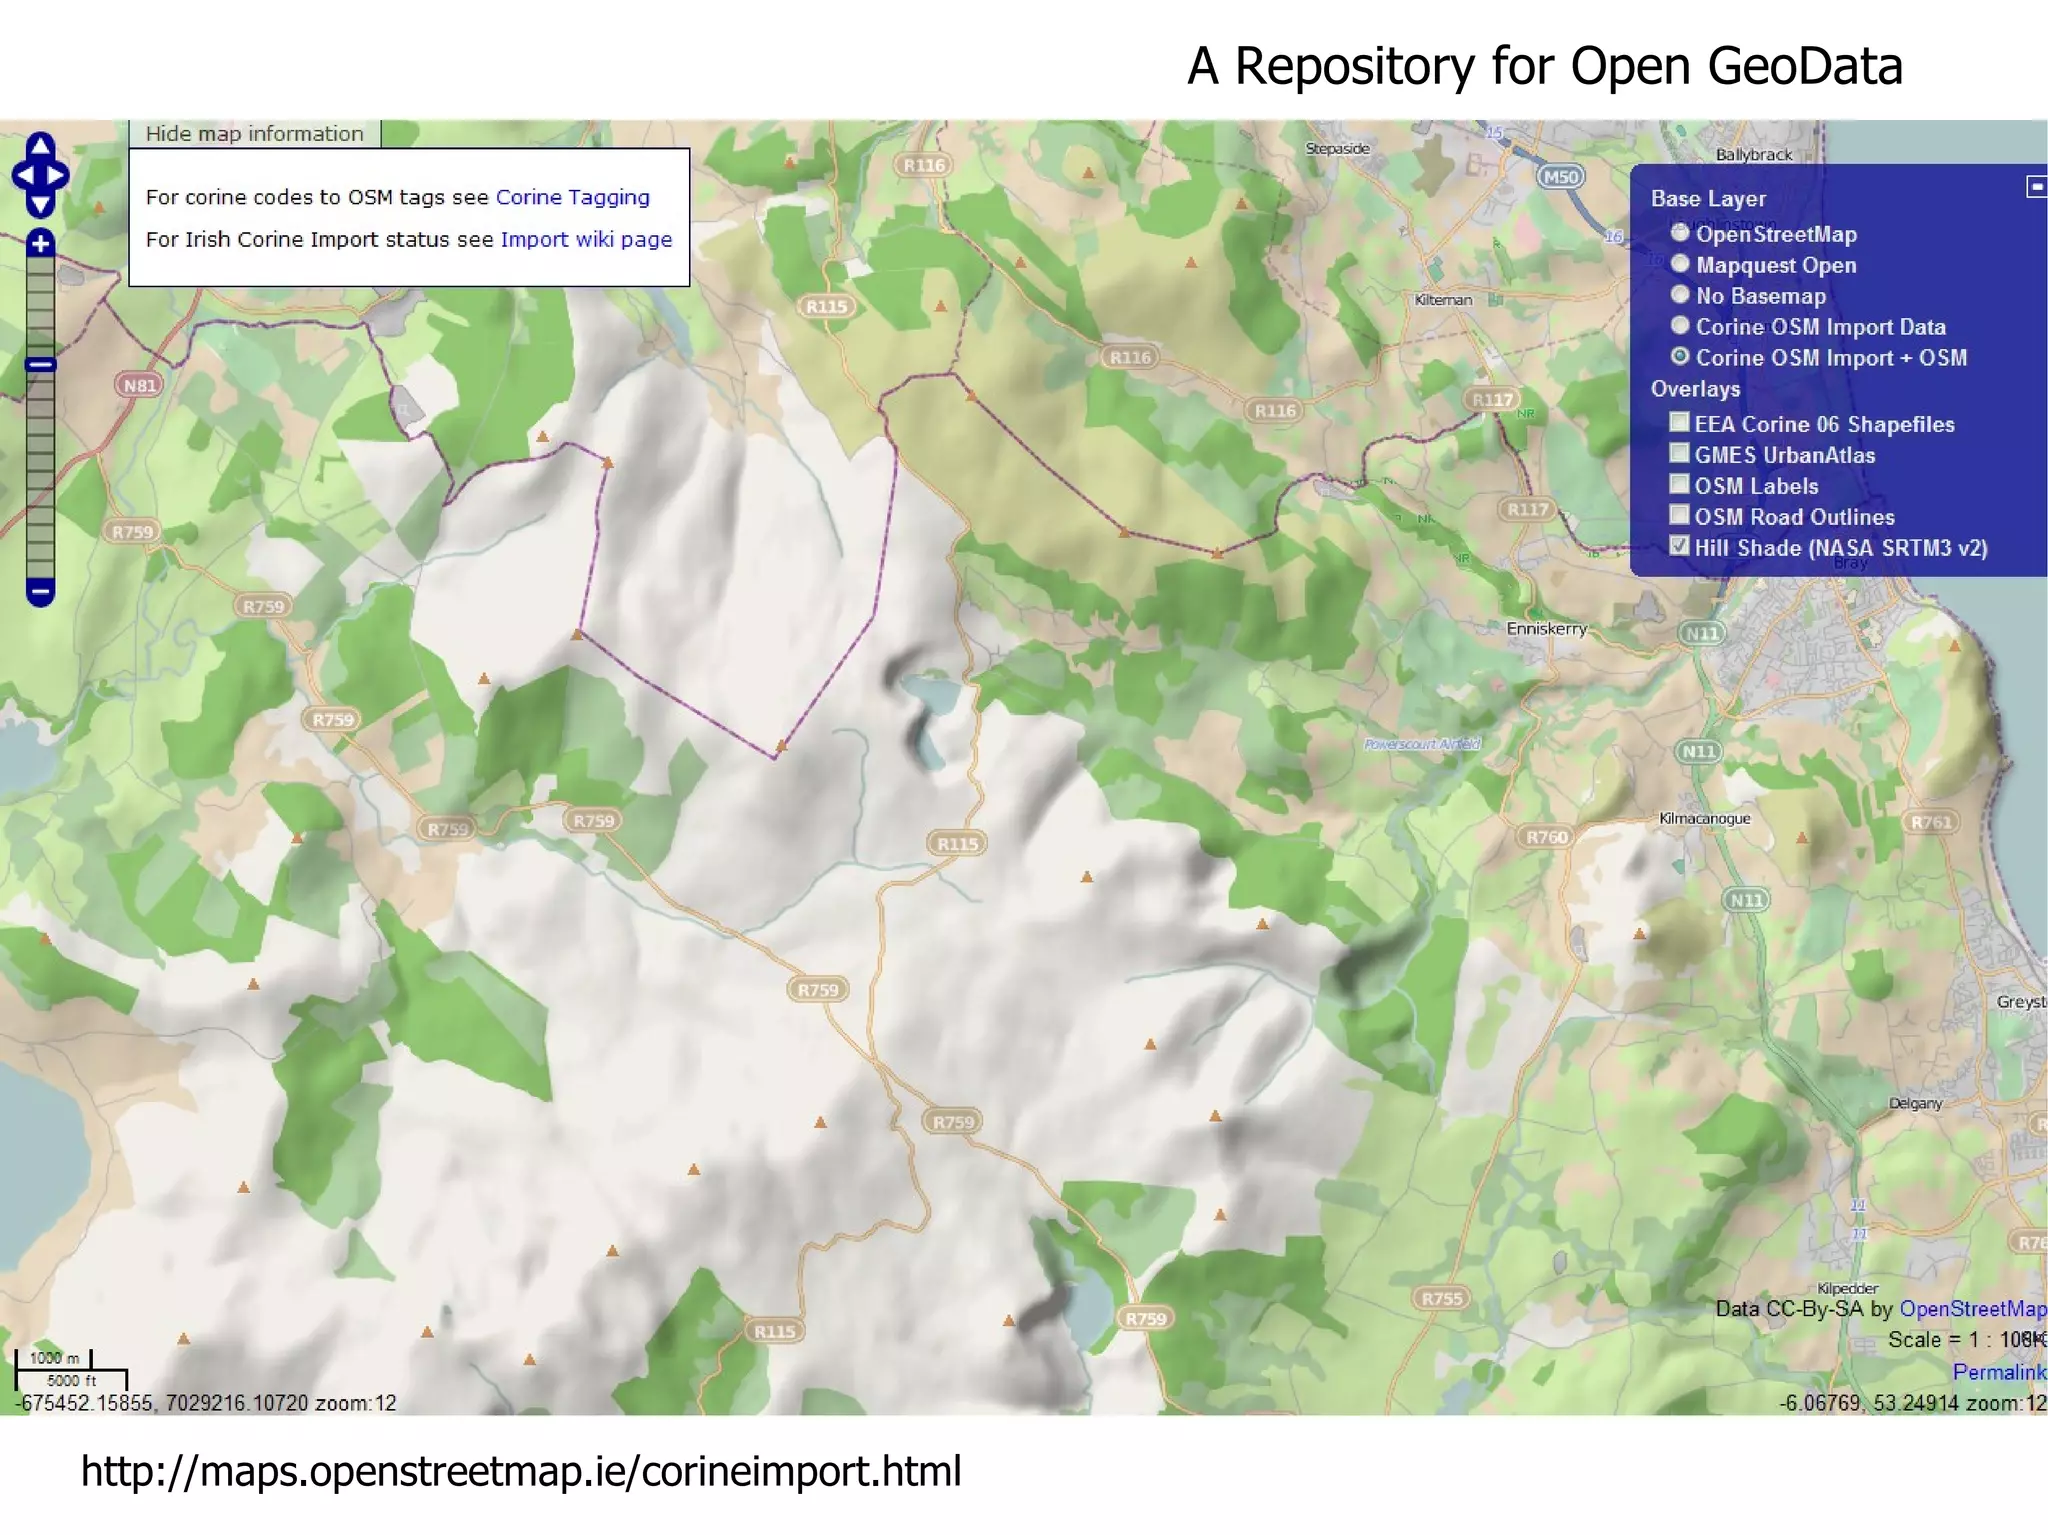Open the Corine Tagging link
Image resolution: width=2048 pixels, height=1535 pixels.
(x=572, y=197)
